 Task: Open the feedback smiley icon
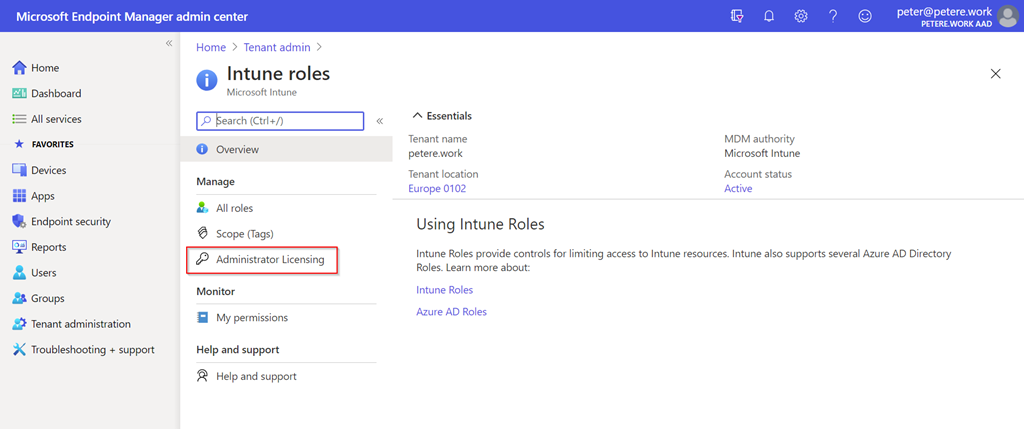pyautogui.click(x=865, y=16)
